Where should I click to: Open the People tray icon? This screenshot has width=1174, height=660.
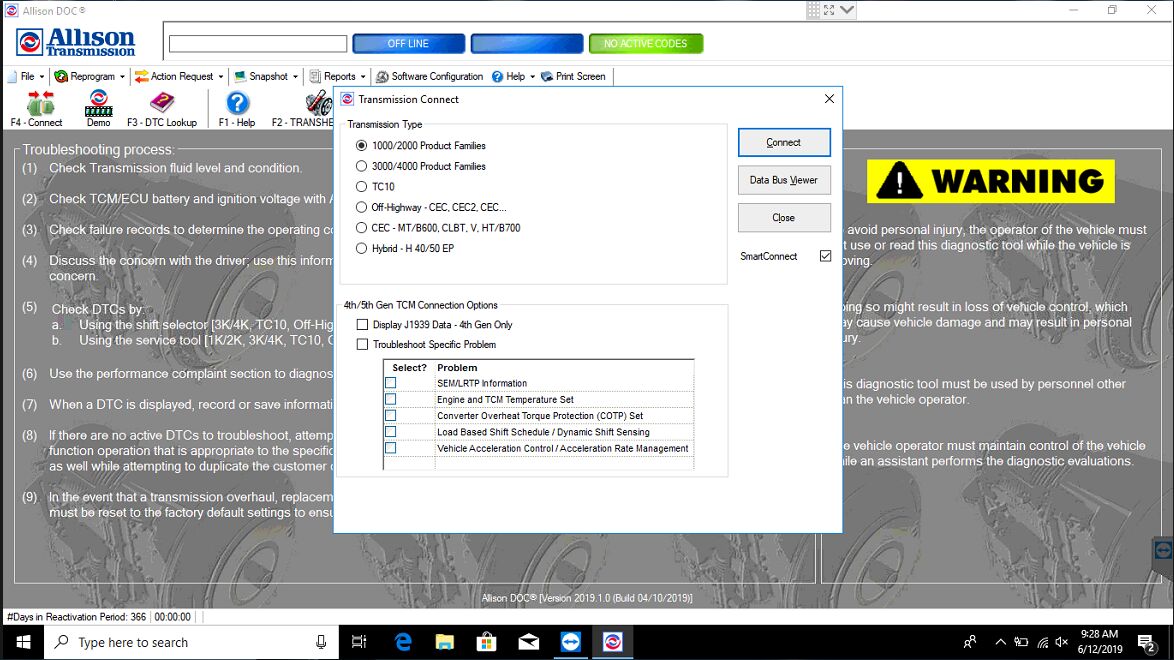pyautogui.click(x=970, y=642)
